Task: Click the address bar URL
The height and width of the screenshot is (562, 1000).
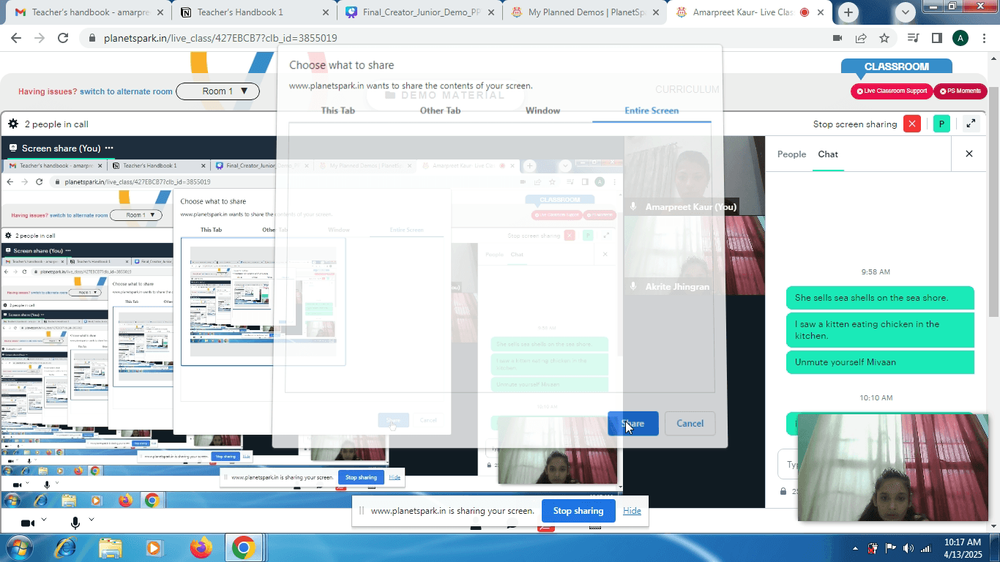Action: (x=221, y=38)
